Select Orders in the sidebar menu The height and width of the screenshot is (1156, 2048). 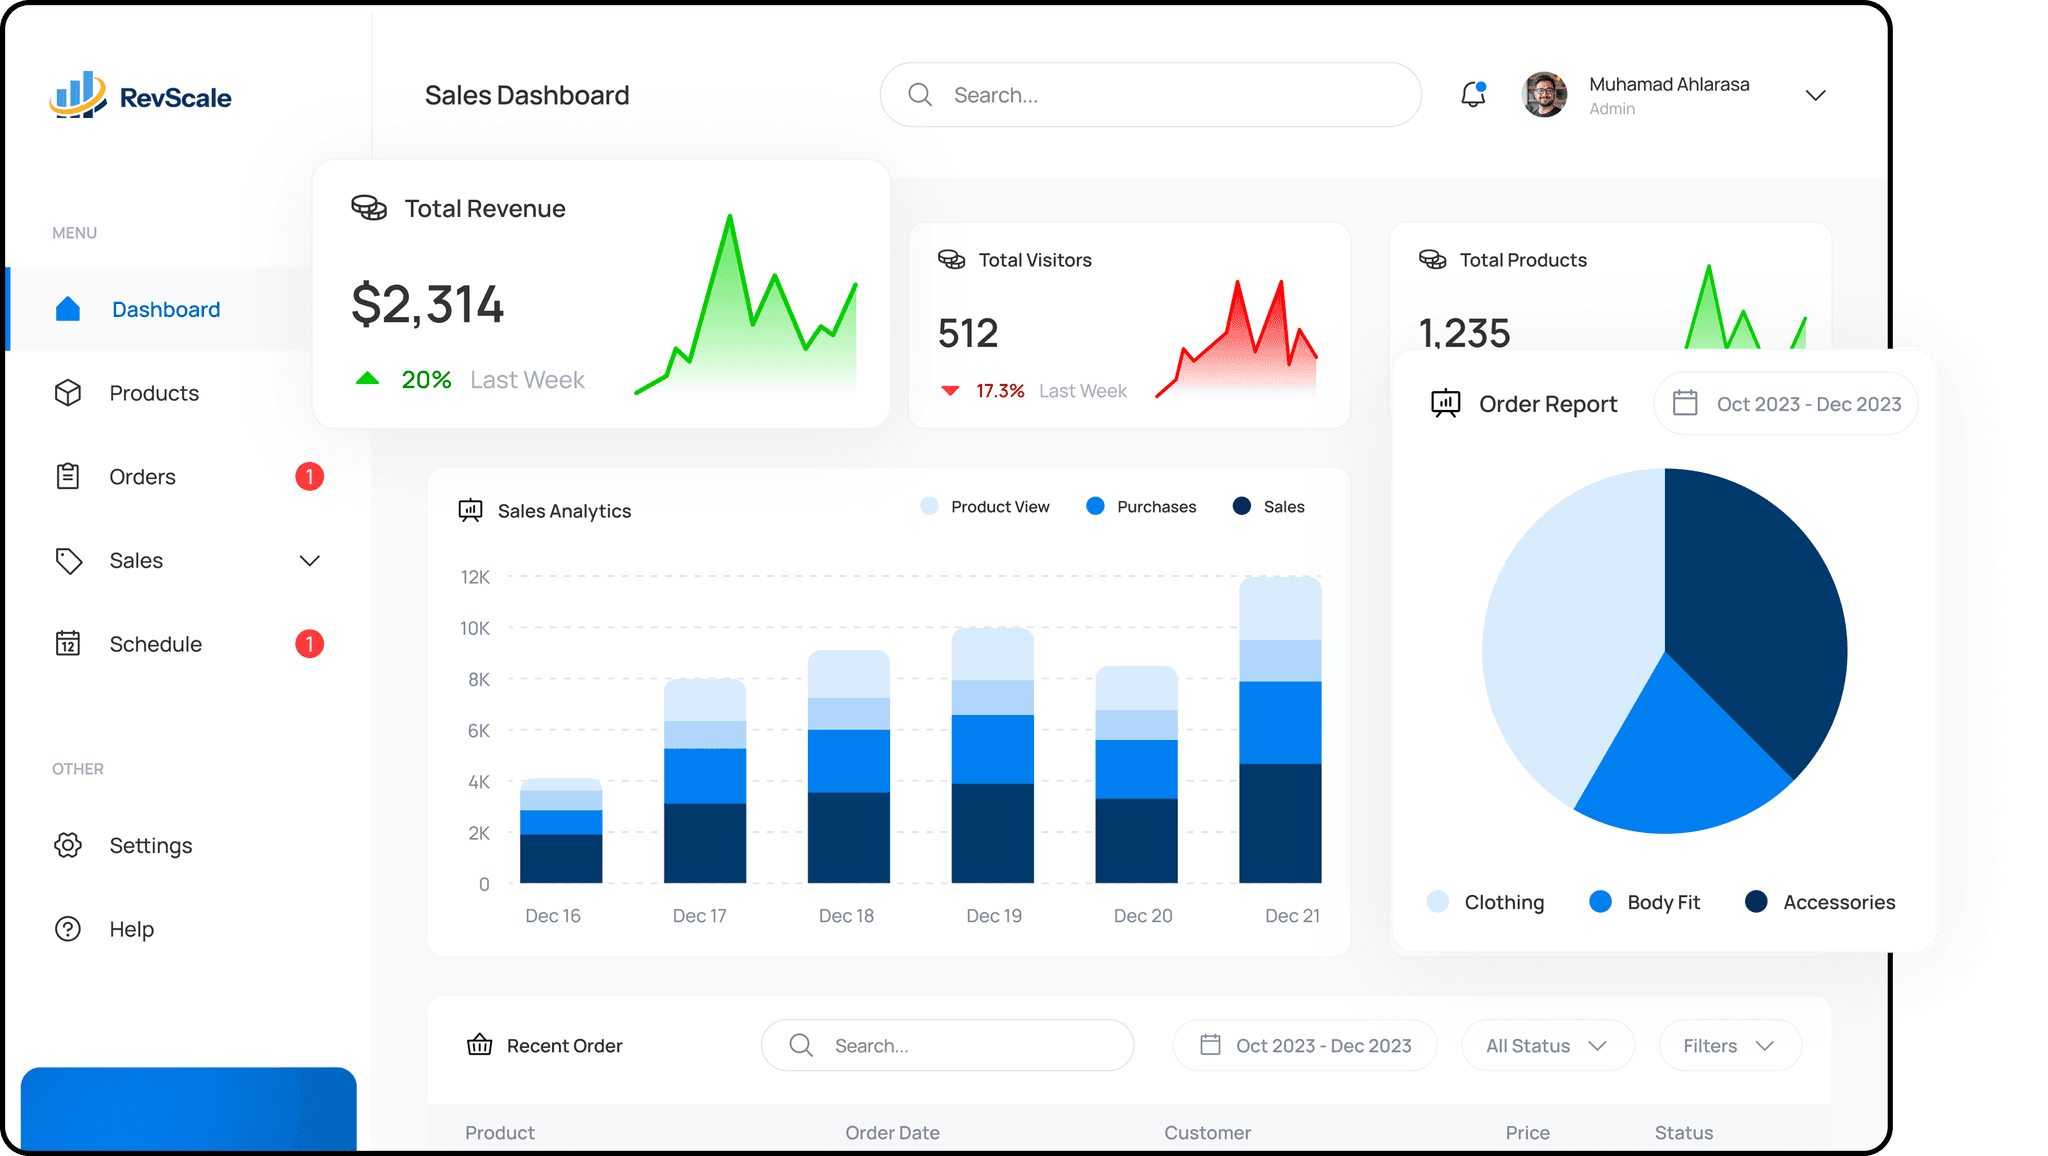143,477
